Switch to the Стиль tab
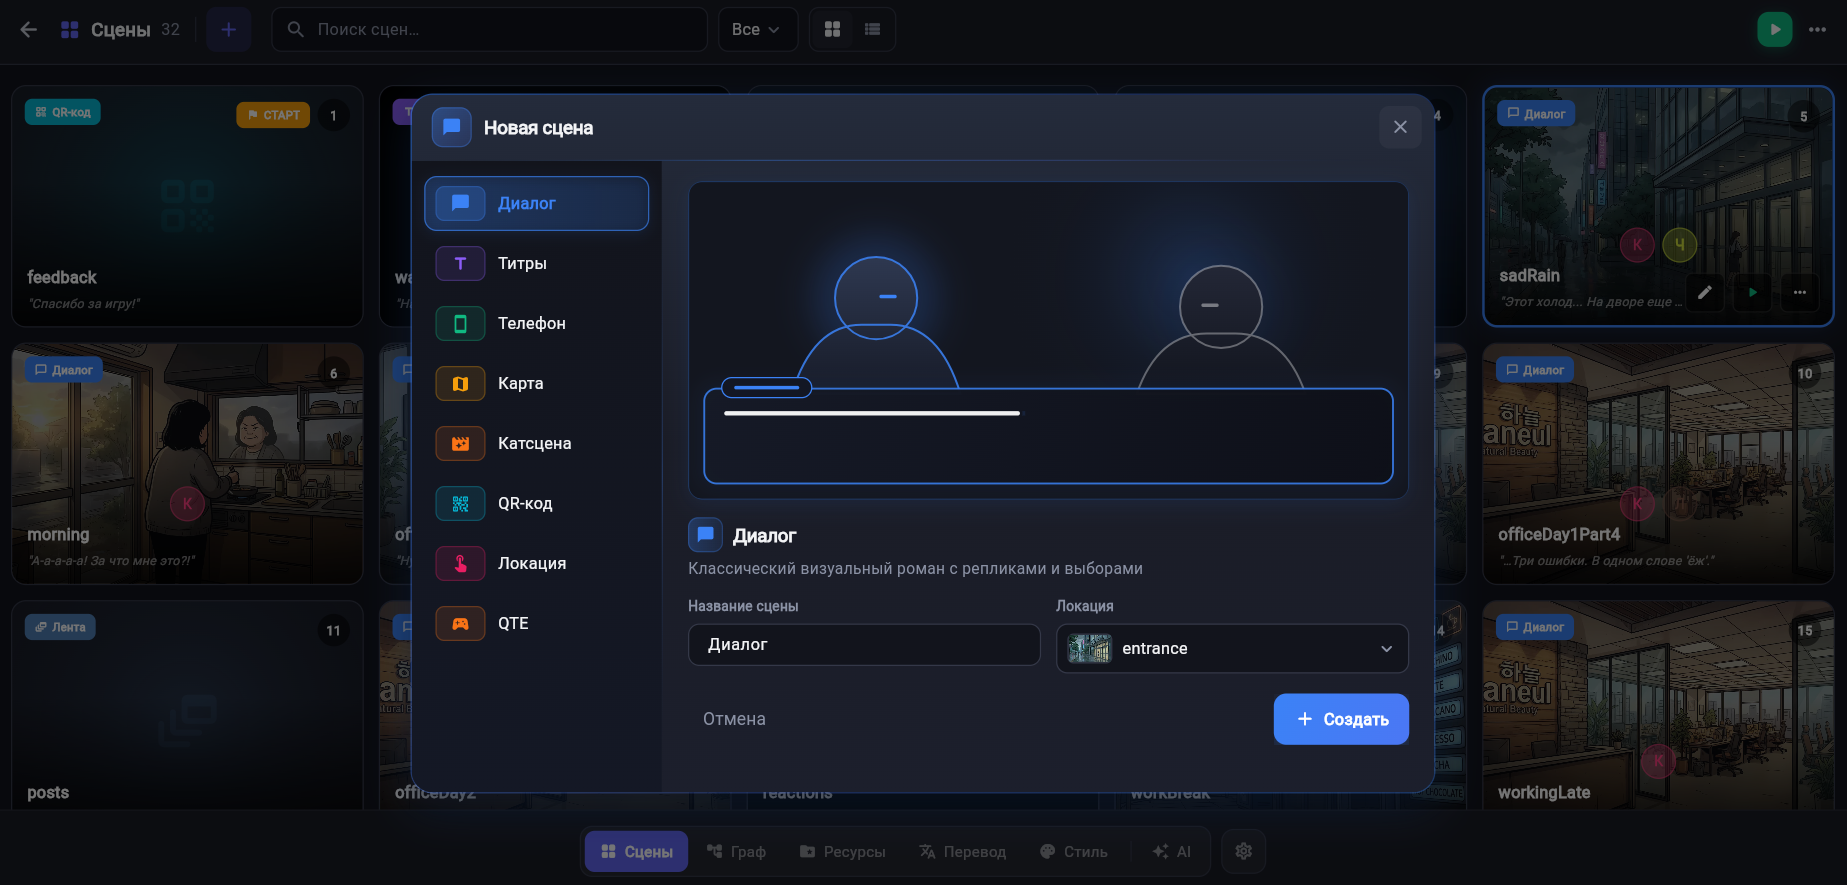1847x885 pixels. point(1073,851)
